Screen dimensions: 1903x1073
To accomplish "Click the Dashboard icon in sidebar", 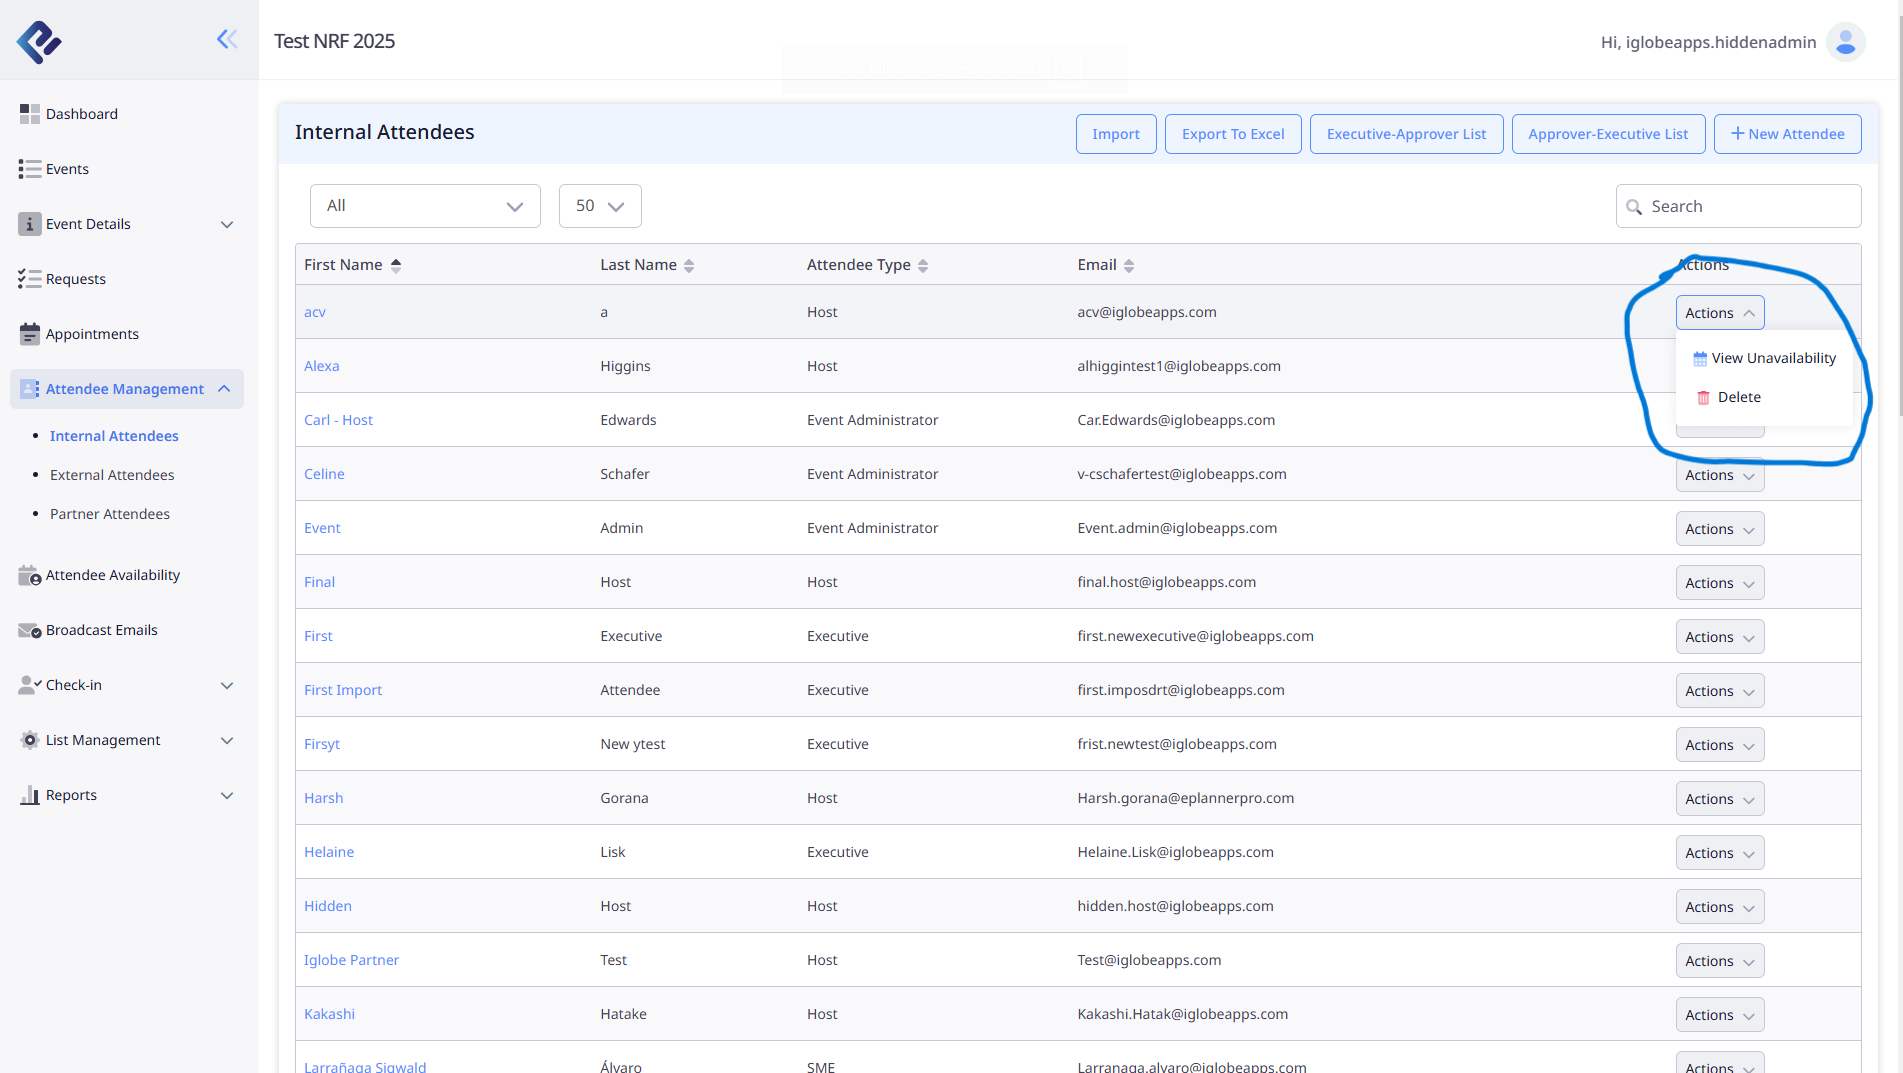I will point(29,114).
